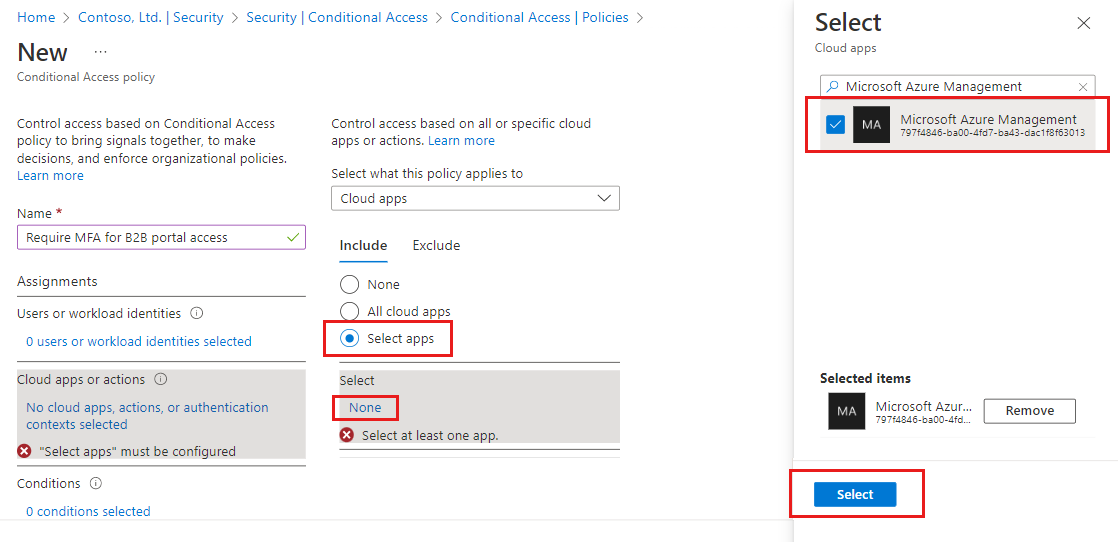Open the Cloud apps policy target dropdown
1118x544 pixels.
[x=476, y=198]
